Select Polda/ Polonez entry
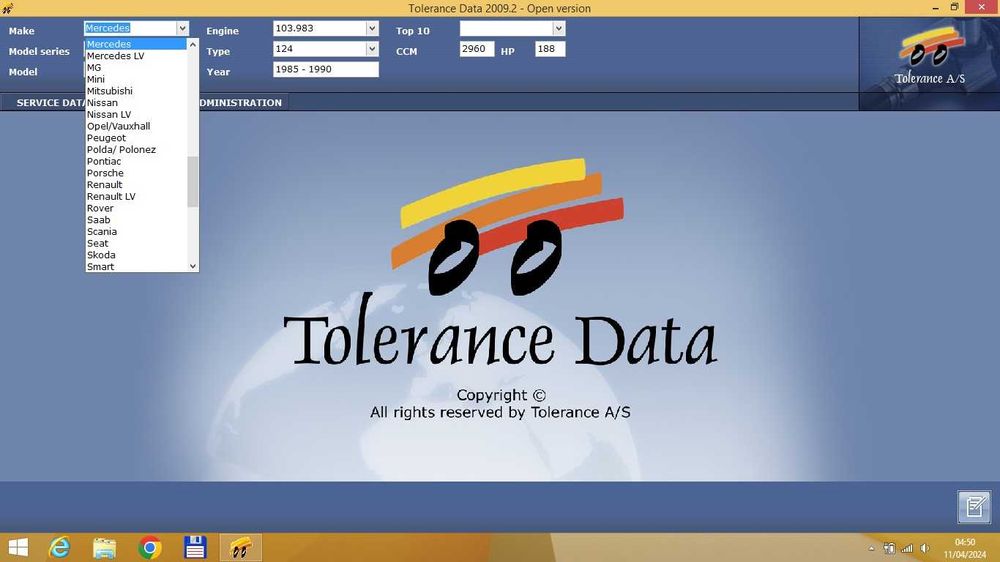Viewport: 1000px width, 562px height. (x=136, y=149)
